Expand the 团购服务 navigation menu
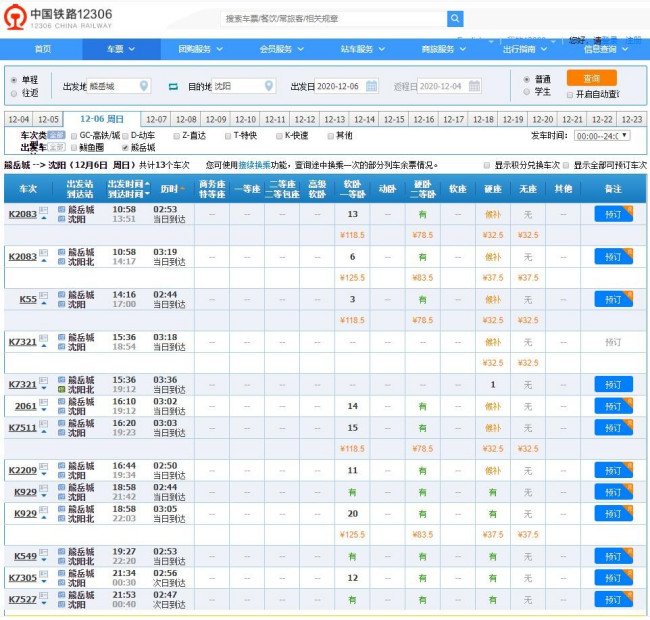The width and height of the screenshot is (650, 620). tap(201, 49)
